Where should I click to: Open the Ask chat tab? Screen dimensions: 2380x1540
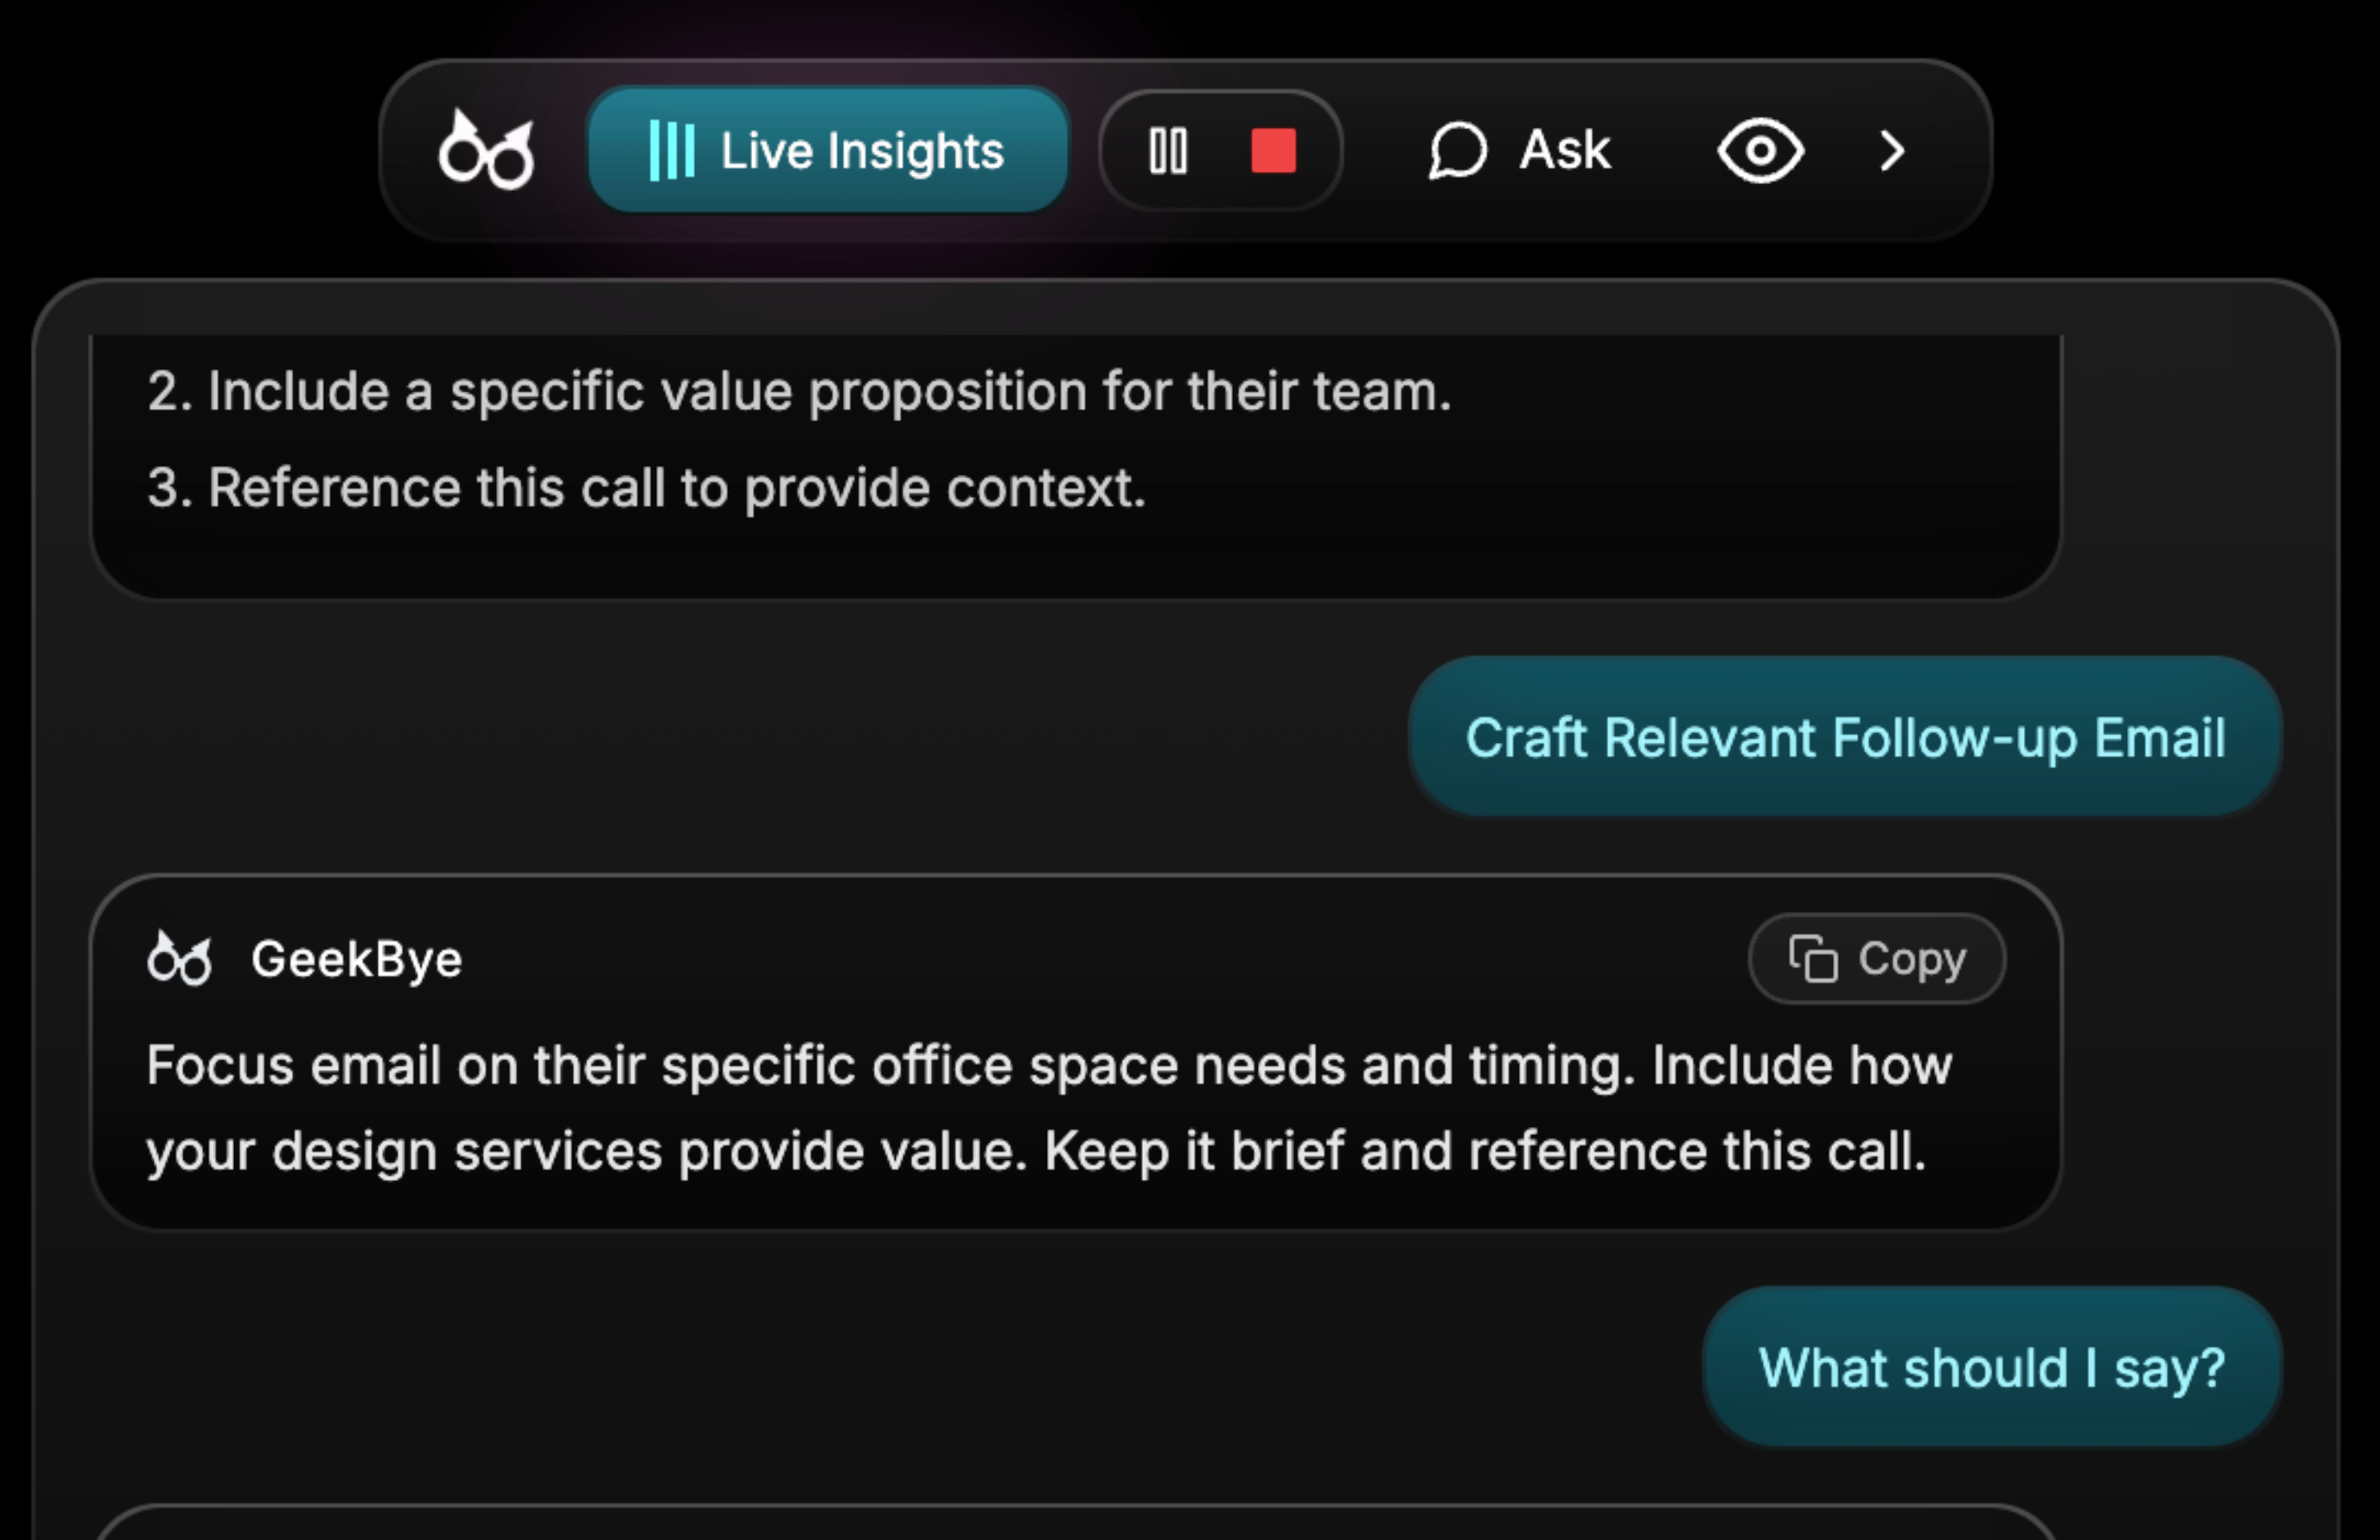point(1520,151)
